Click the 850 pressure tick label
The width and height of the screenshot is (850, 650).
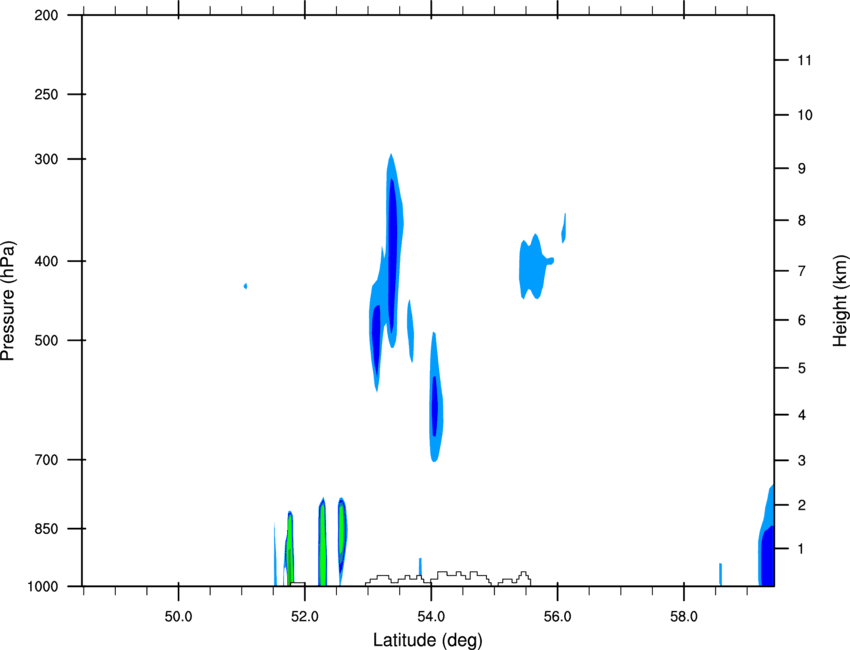[46, 529]
